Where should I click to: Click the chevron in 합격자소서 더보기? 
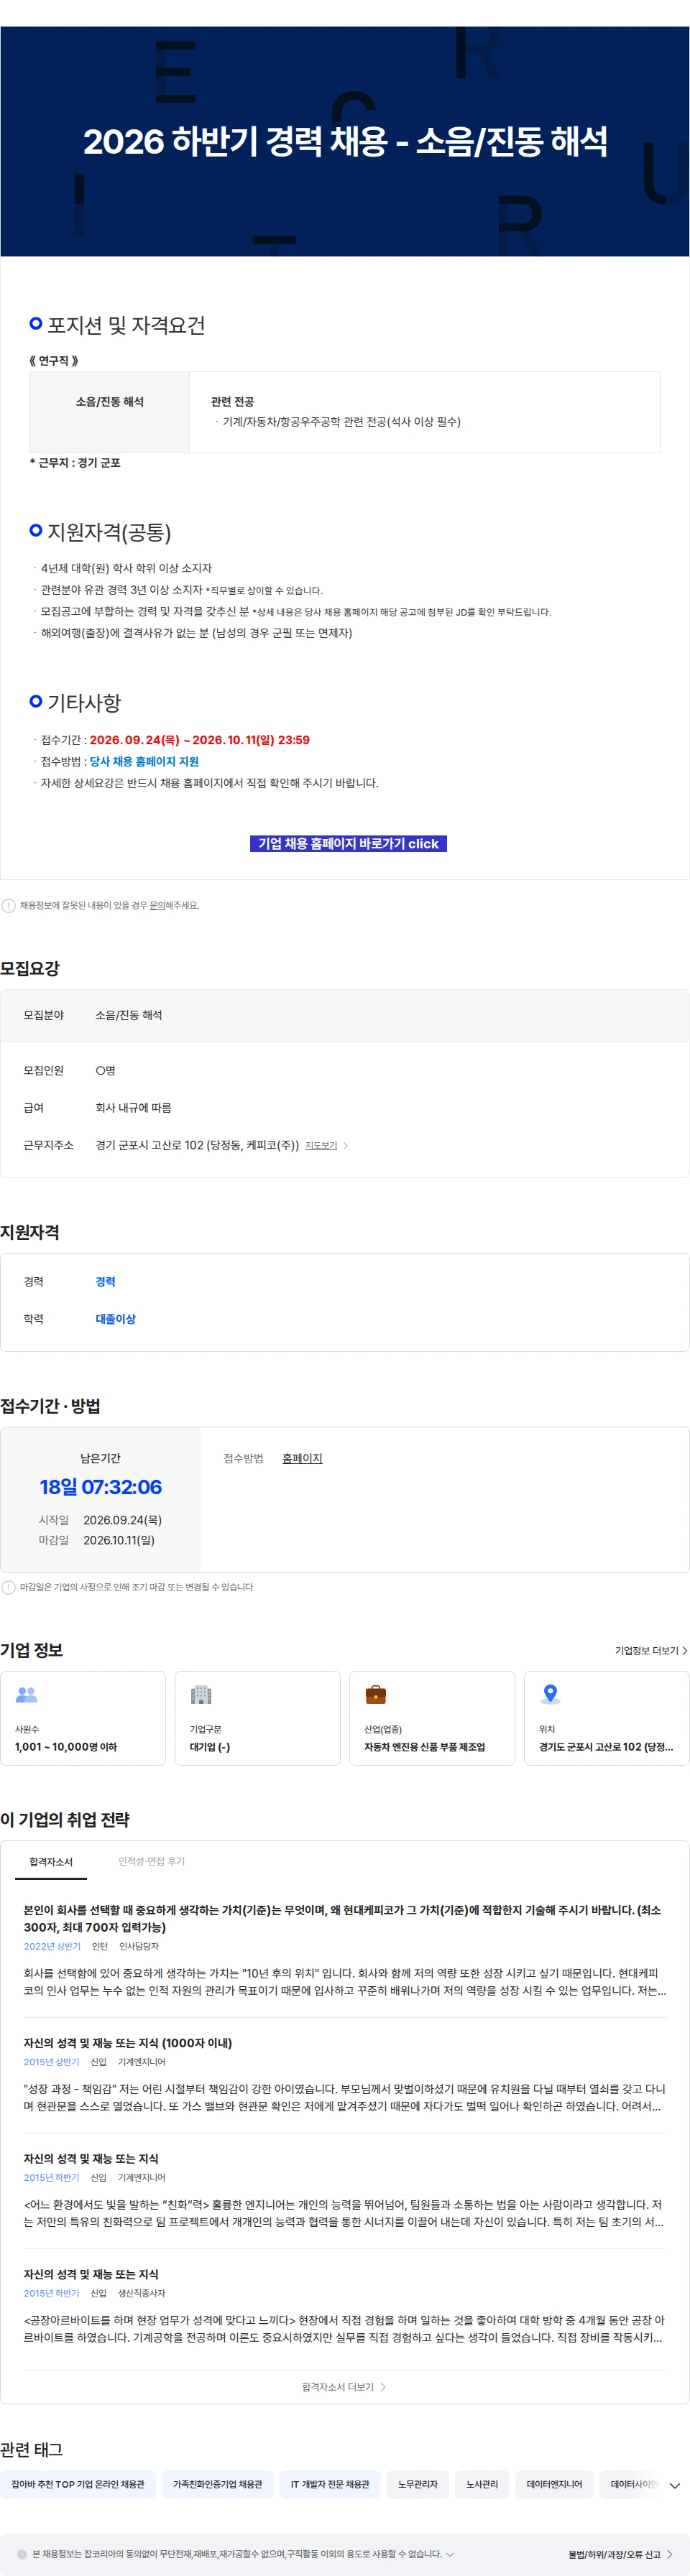pyautogui.click(x=383, y=2386)
